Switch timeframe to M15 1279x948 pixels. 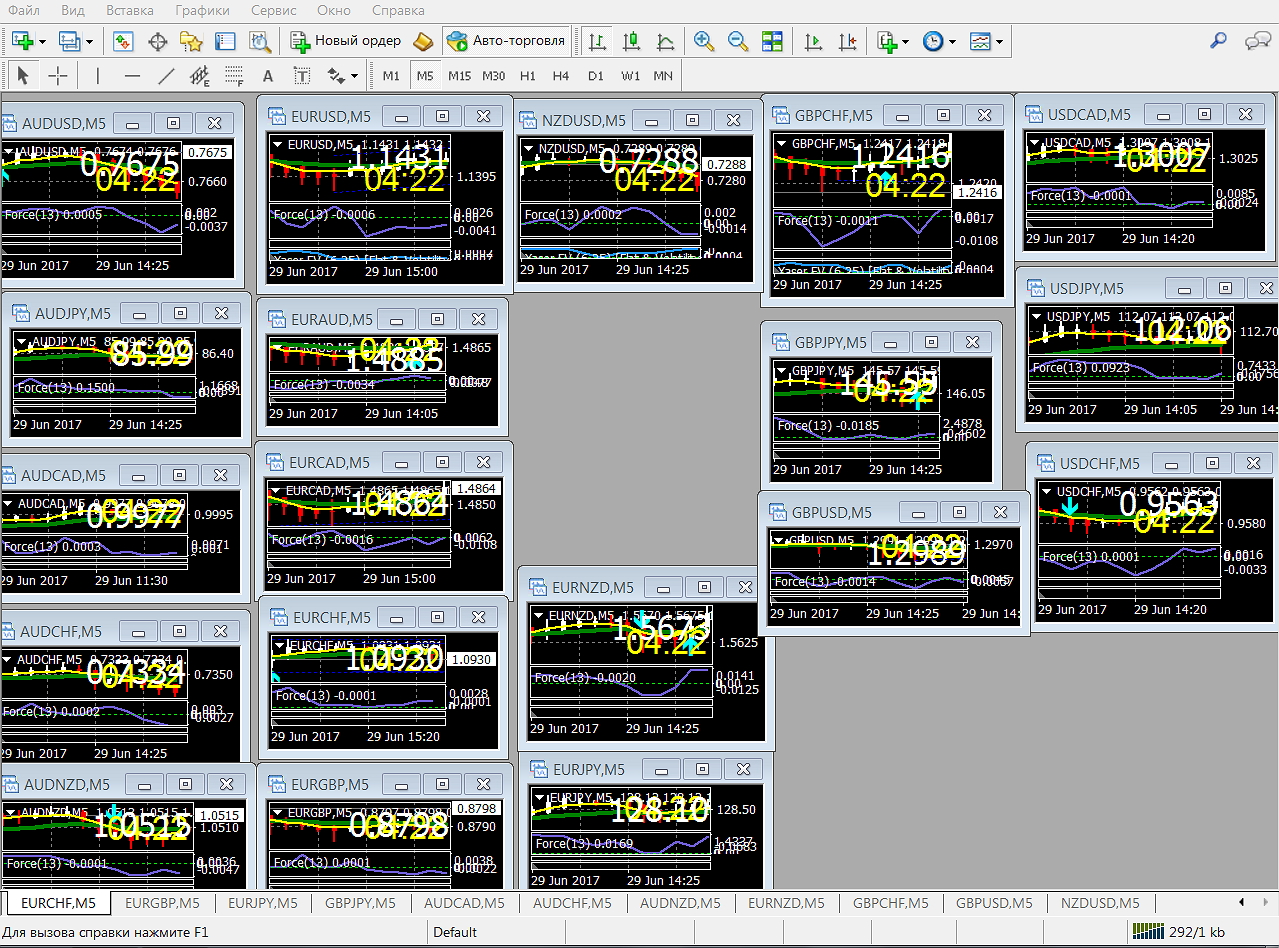pyautogui.click(x=459, y=76)
